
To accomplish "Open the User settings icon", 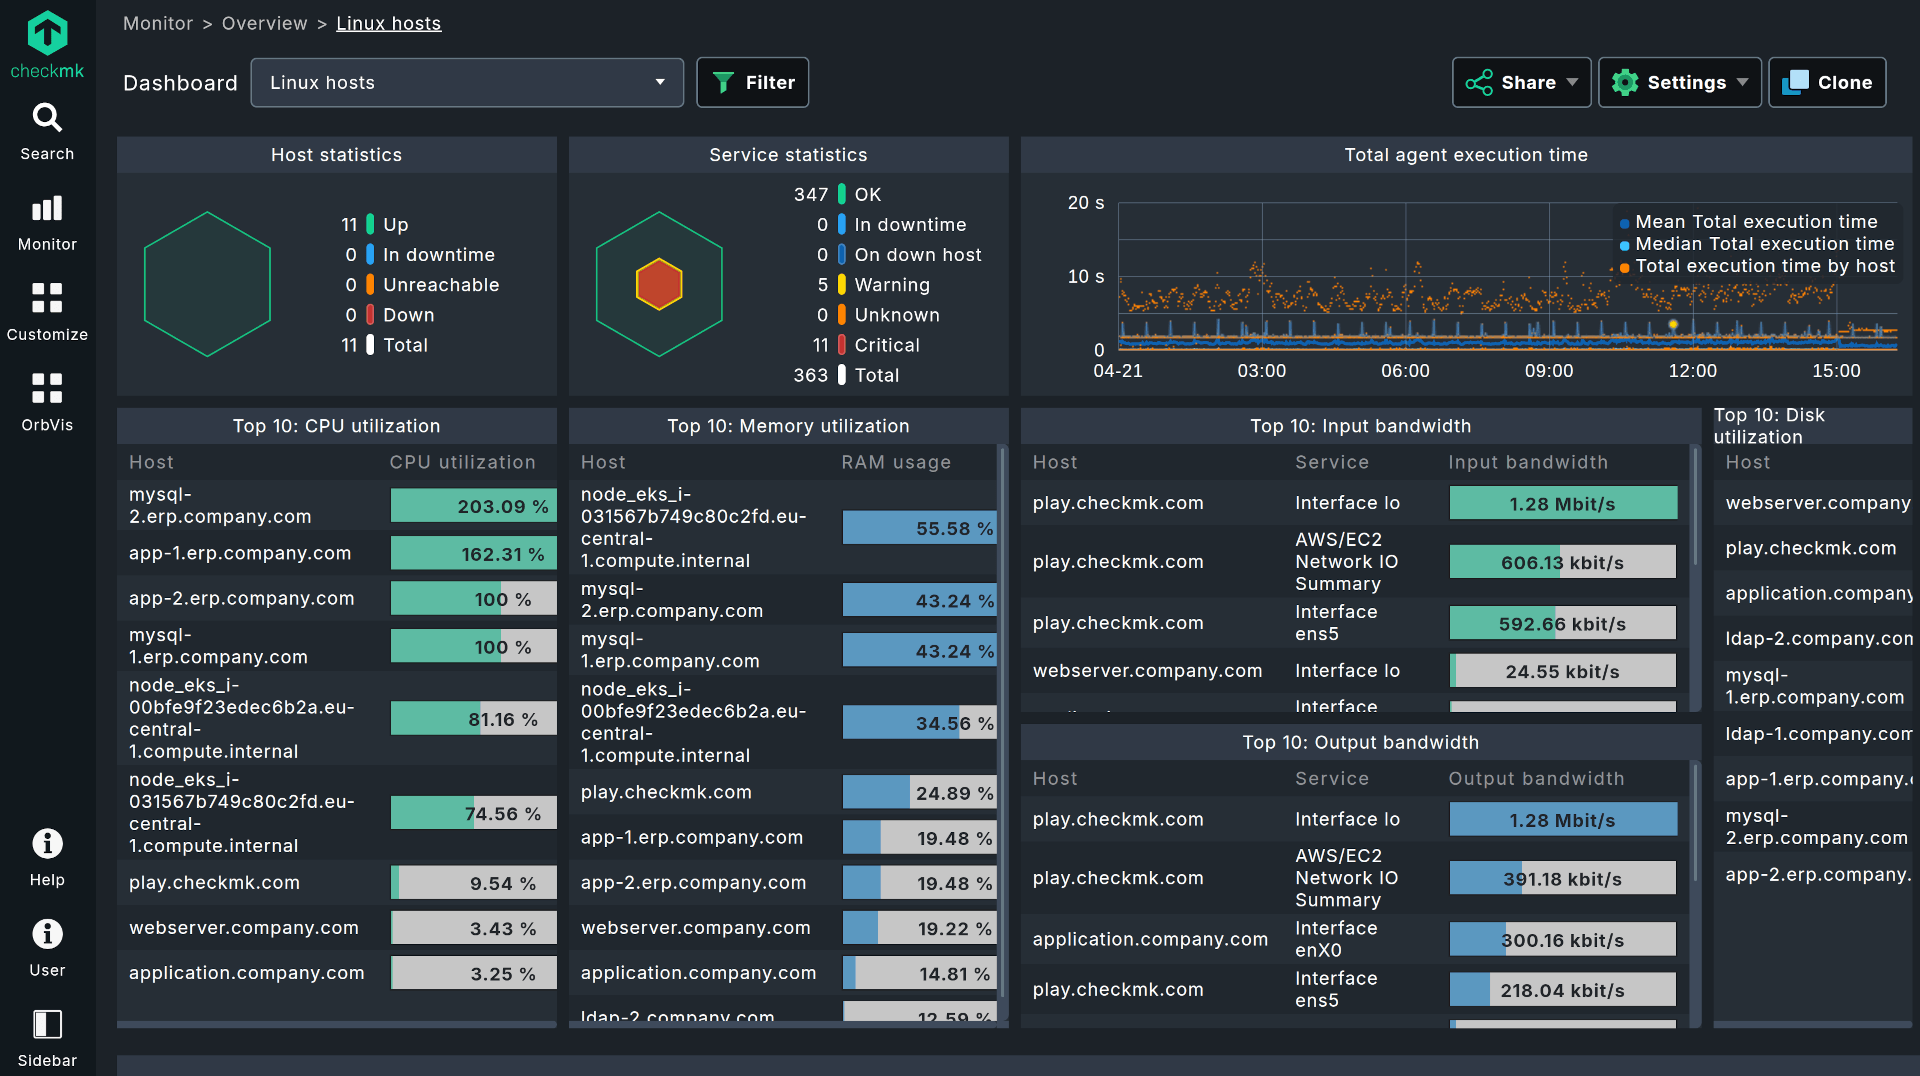I will [47, 933].
